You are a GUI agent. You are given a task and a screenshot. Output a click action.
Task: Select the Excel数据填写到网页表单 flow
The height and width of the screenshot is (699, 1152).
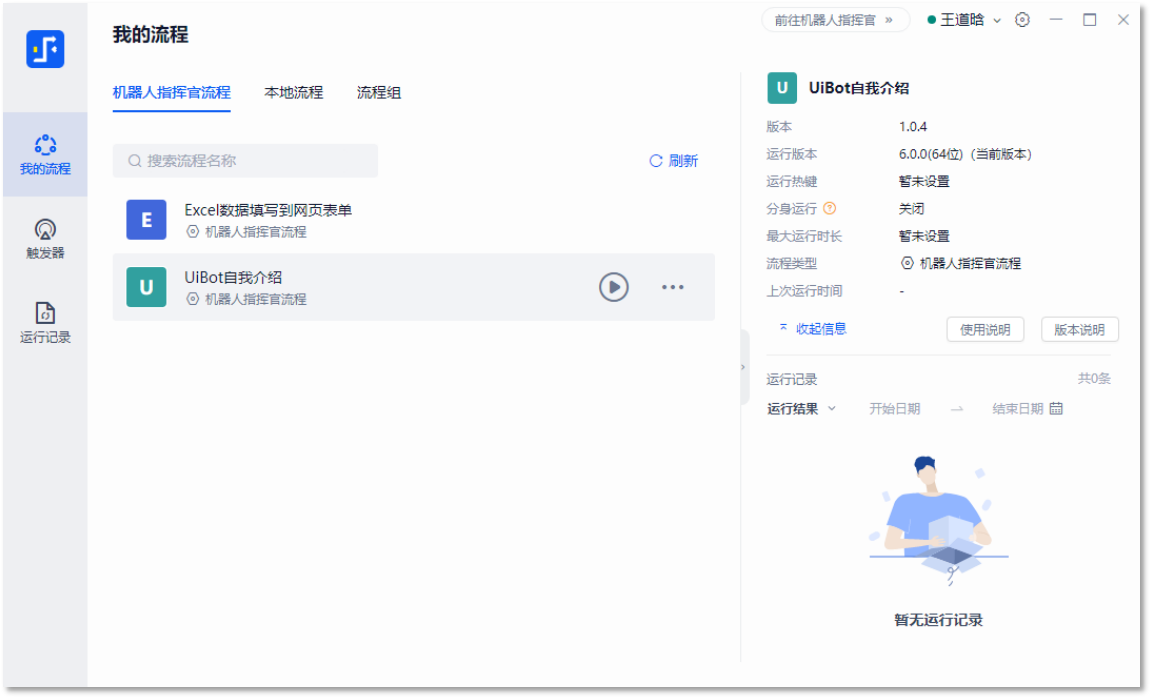click(413, 220)
